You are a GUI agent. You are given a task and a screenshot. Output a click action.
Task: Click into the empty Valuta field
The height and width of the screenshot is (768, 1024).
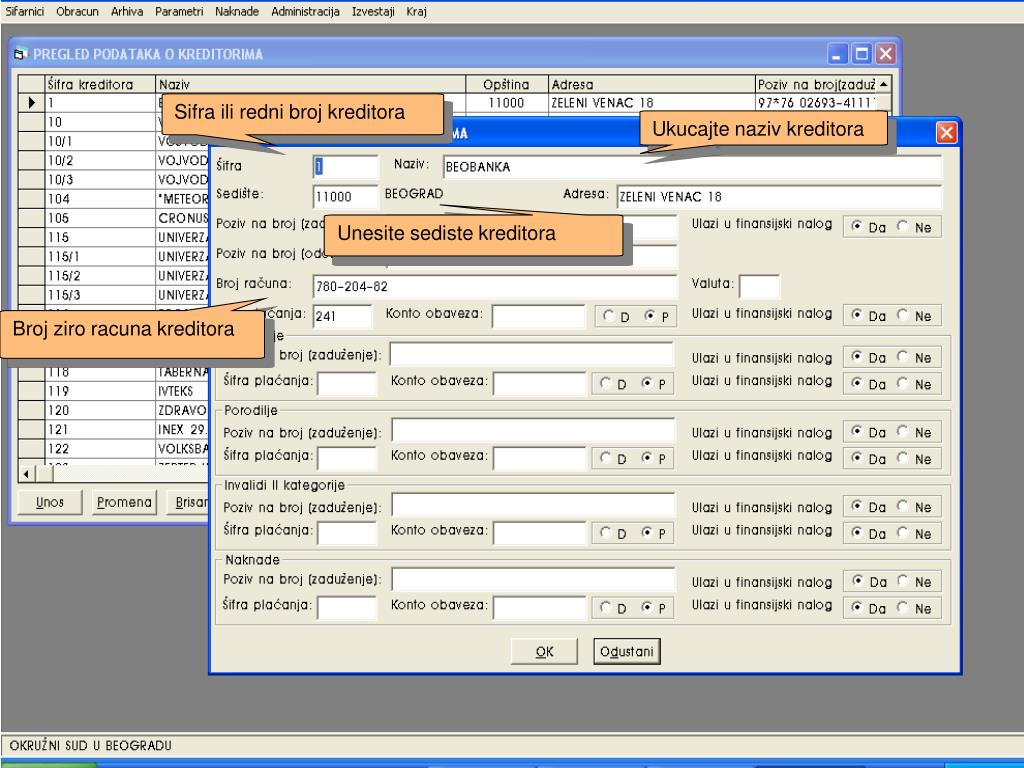pyautogui.click(x=759, y=287)
